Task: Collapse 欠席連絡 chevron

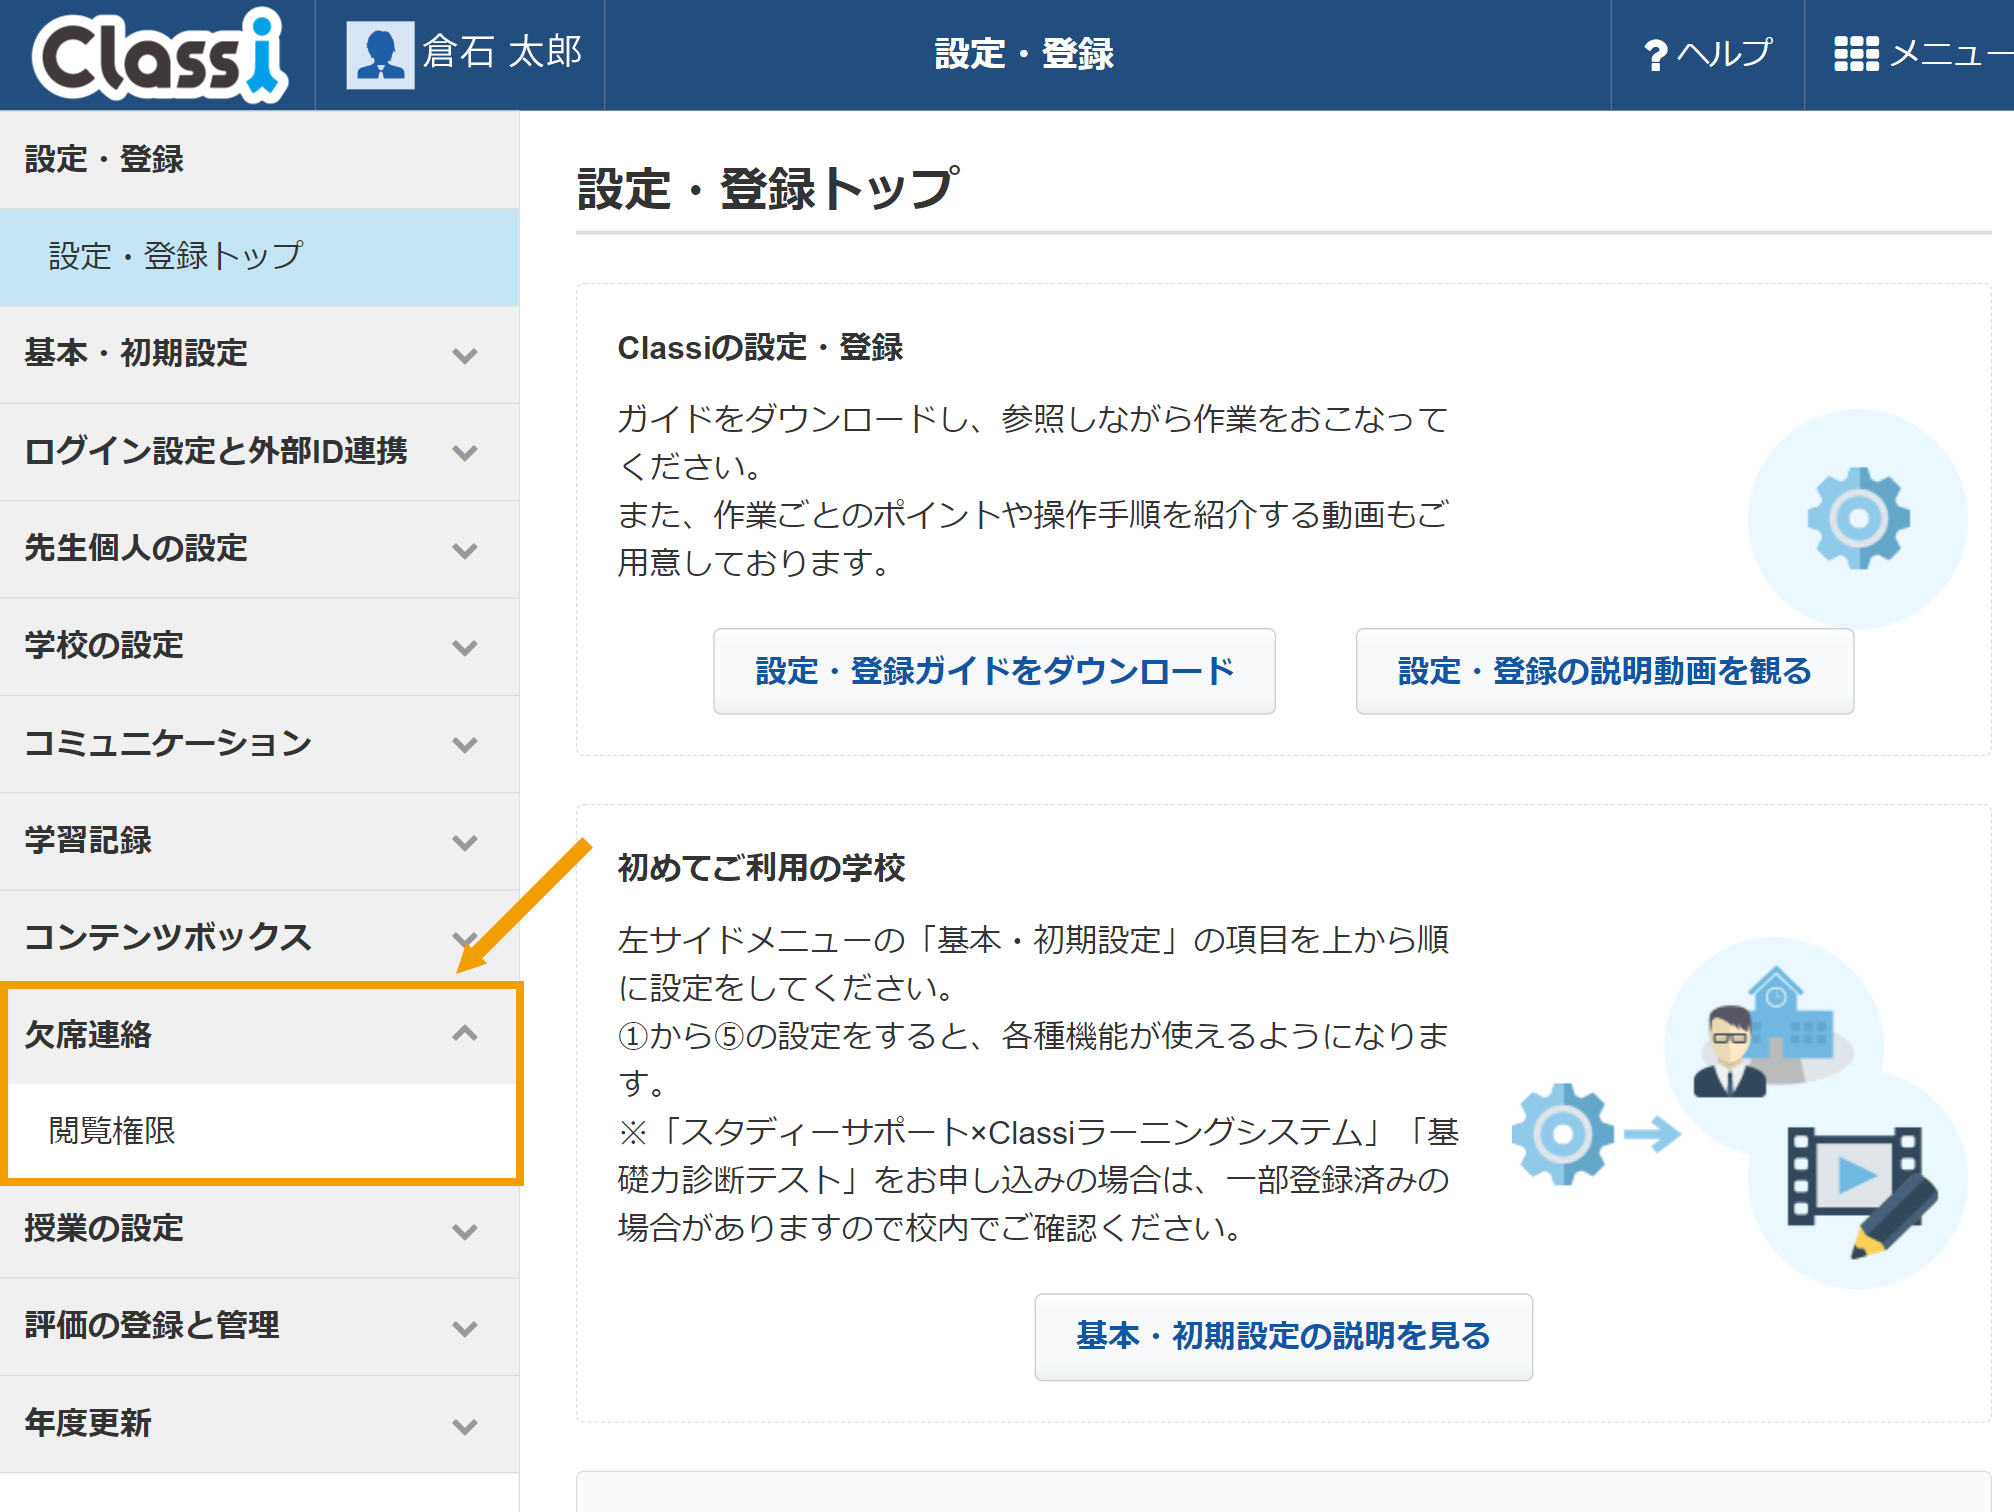Action: pyautogui.click(x=464, y=1033)
